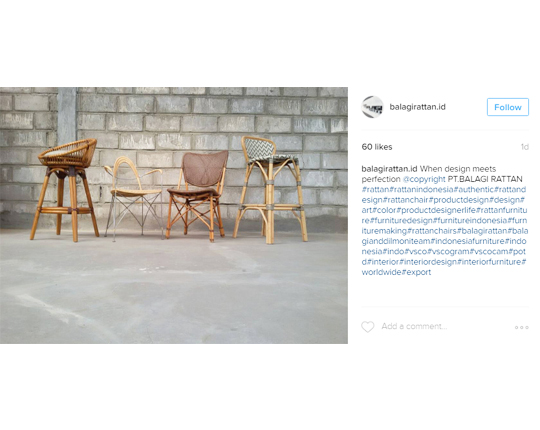This screenshot has width=540, height=430.
Task: Open the 1d post timestamp
Action: pyautogui.click(x=525, y=147)
